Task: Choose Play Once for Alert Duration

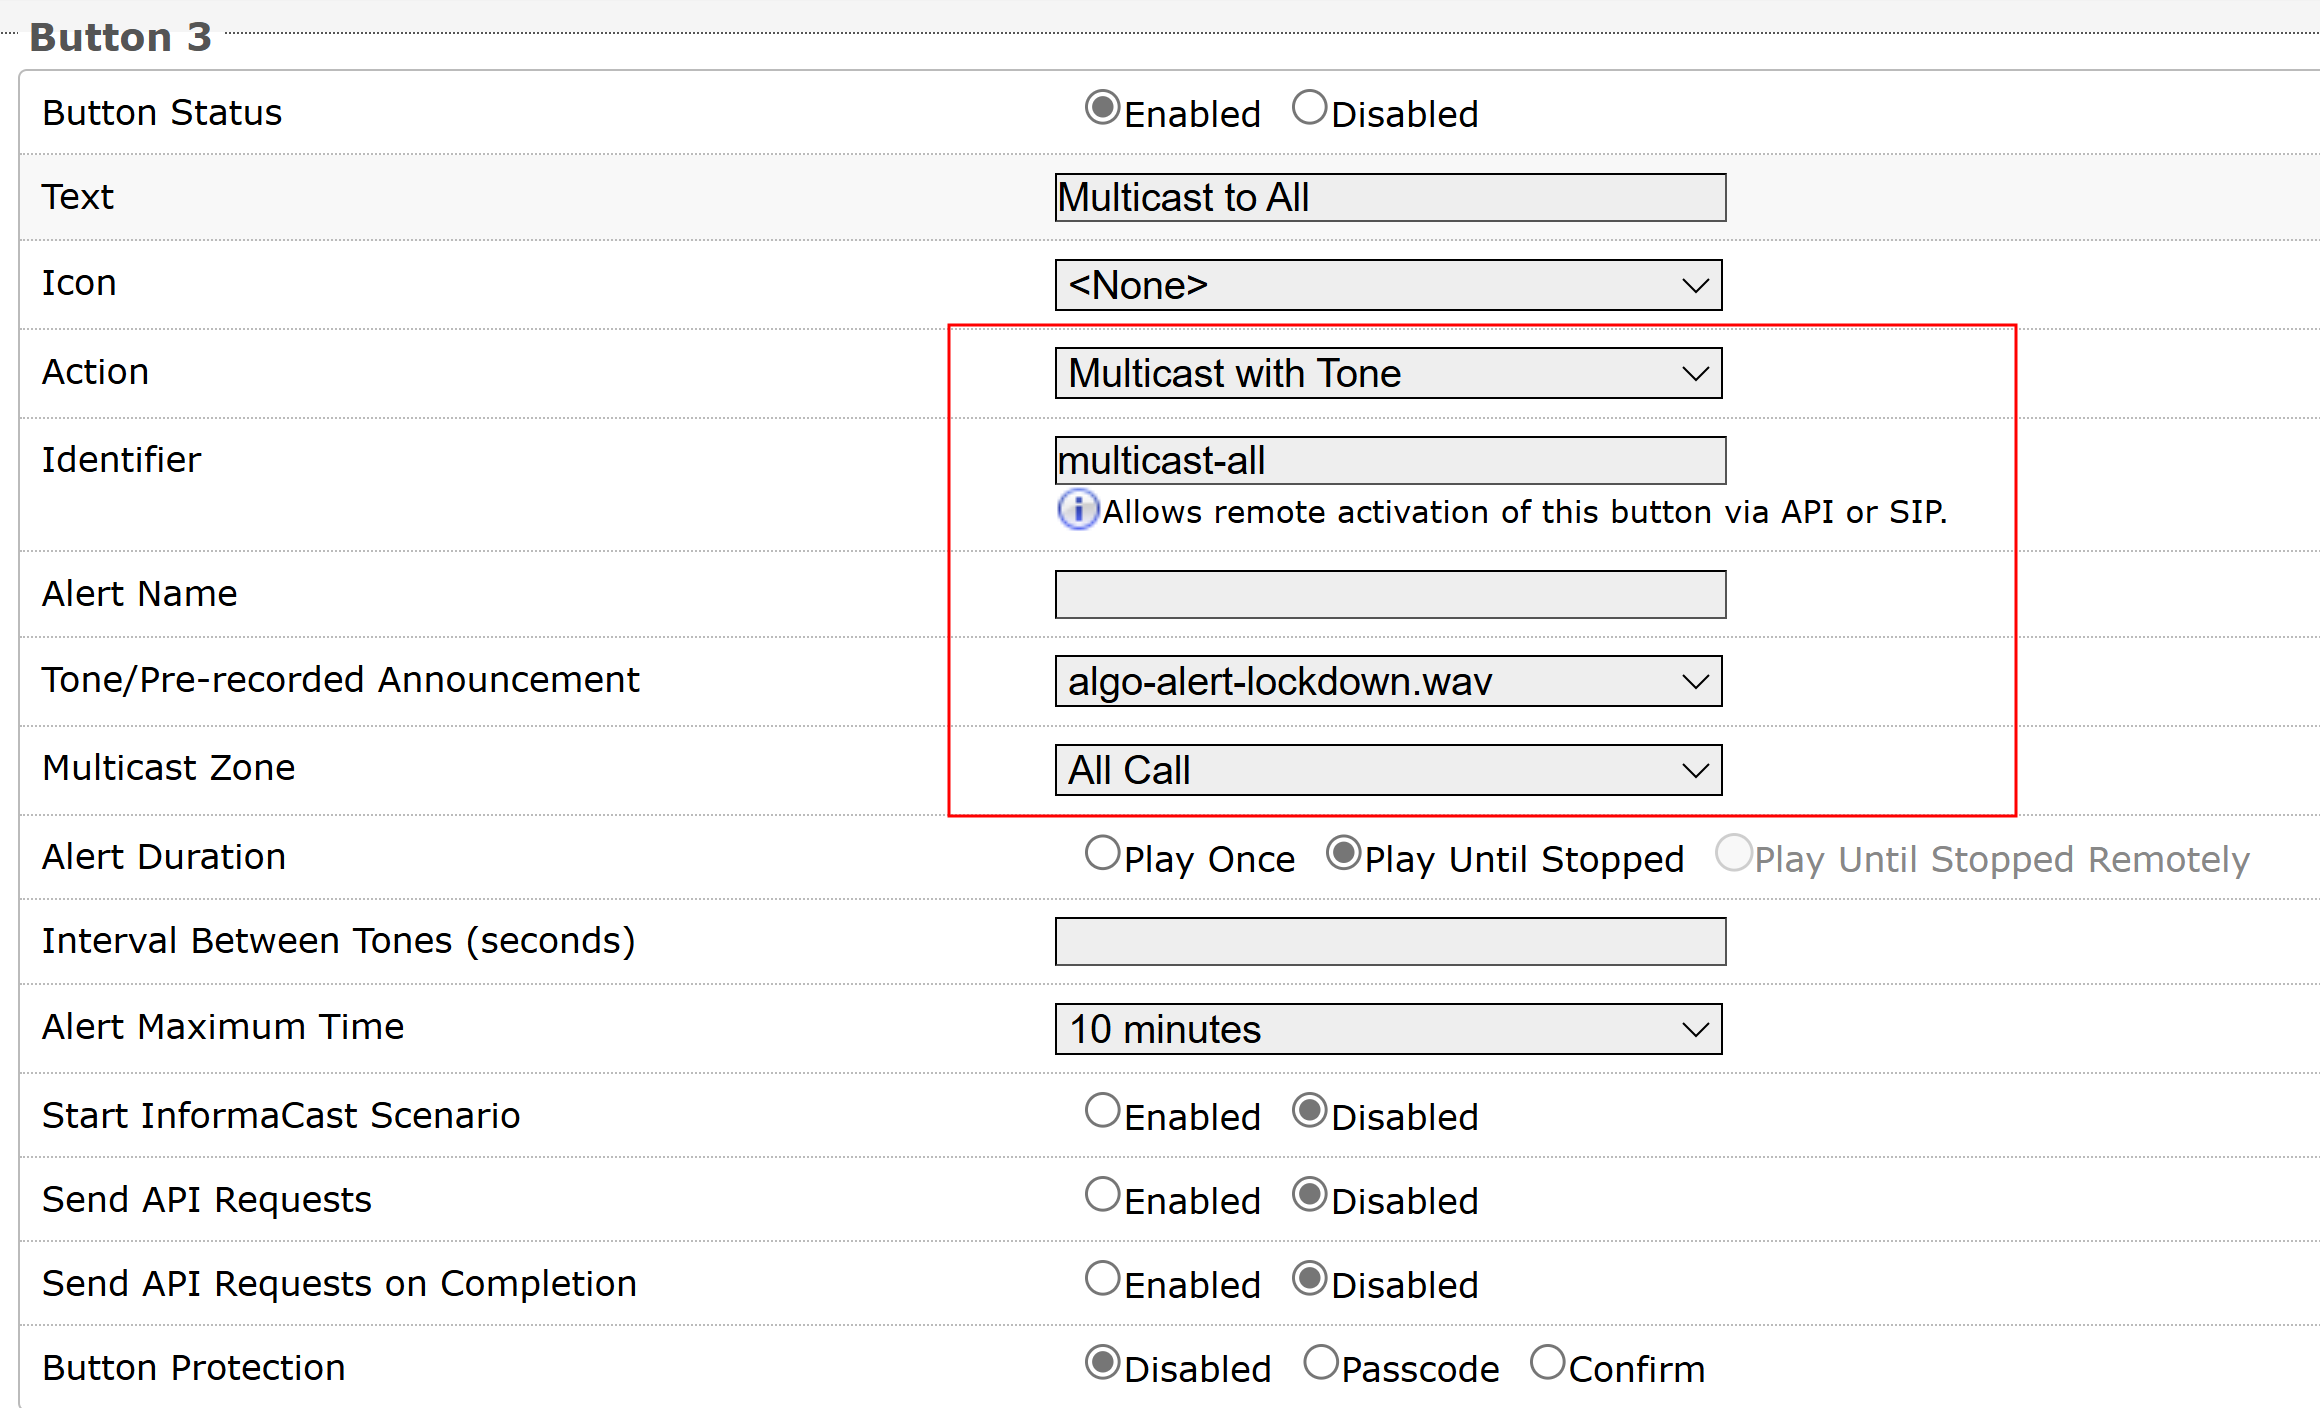Action: pos(1102,853)
